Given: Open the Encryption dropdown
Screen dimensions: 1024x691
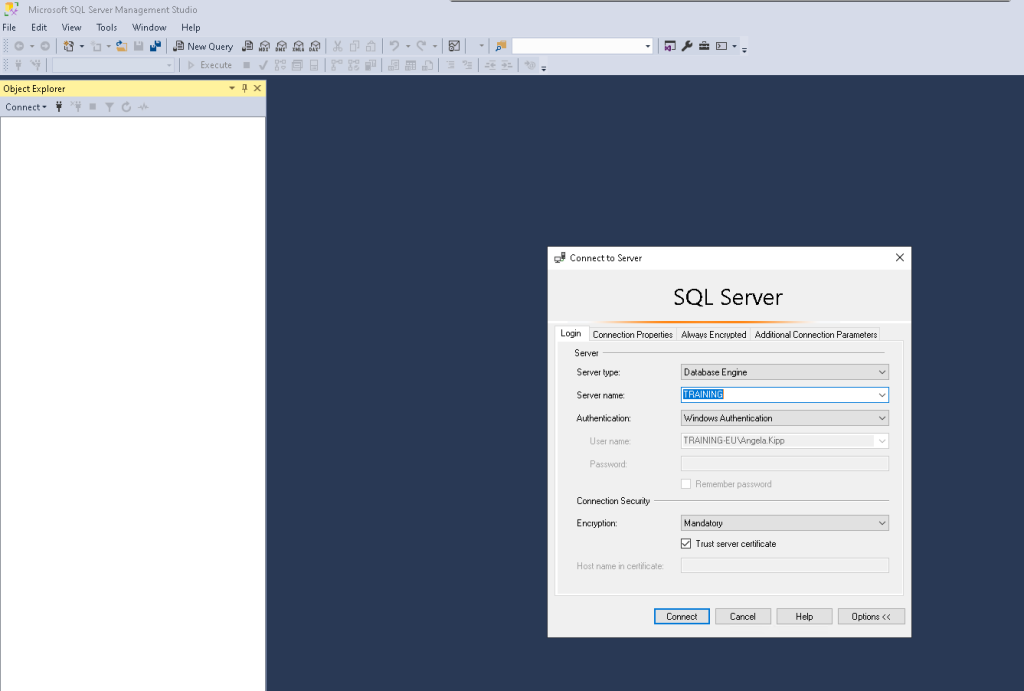Looking at the screenshot, I should tap(784, 523).
